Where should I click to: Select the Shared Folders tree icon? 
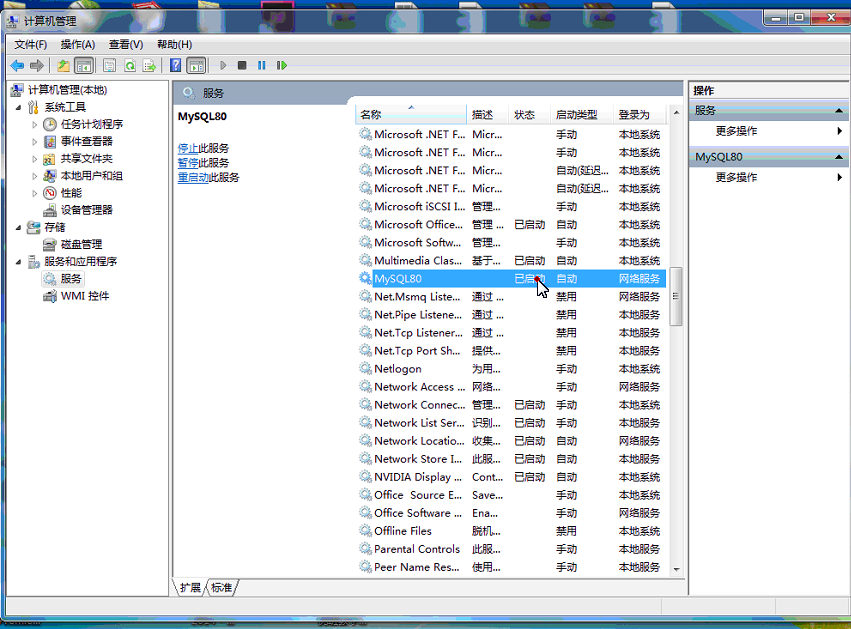point(50,159)
